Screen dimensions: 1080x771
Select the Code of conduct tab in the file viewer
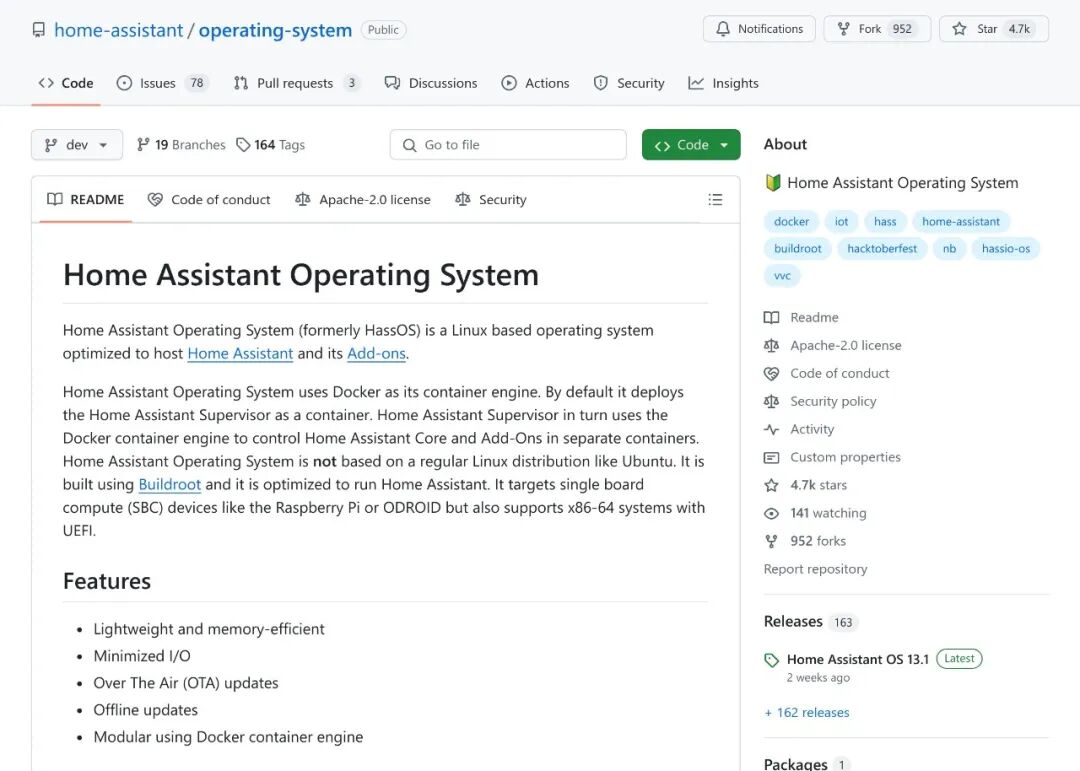pos(209,200)
